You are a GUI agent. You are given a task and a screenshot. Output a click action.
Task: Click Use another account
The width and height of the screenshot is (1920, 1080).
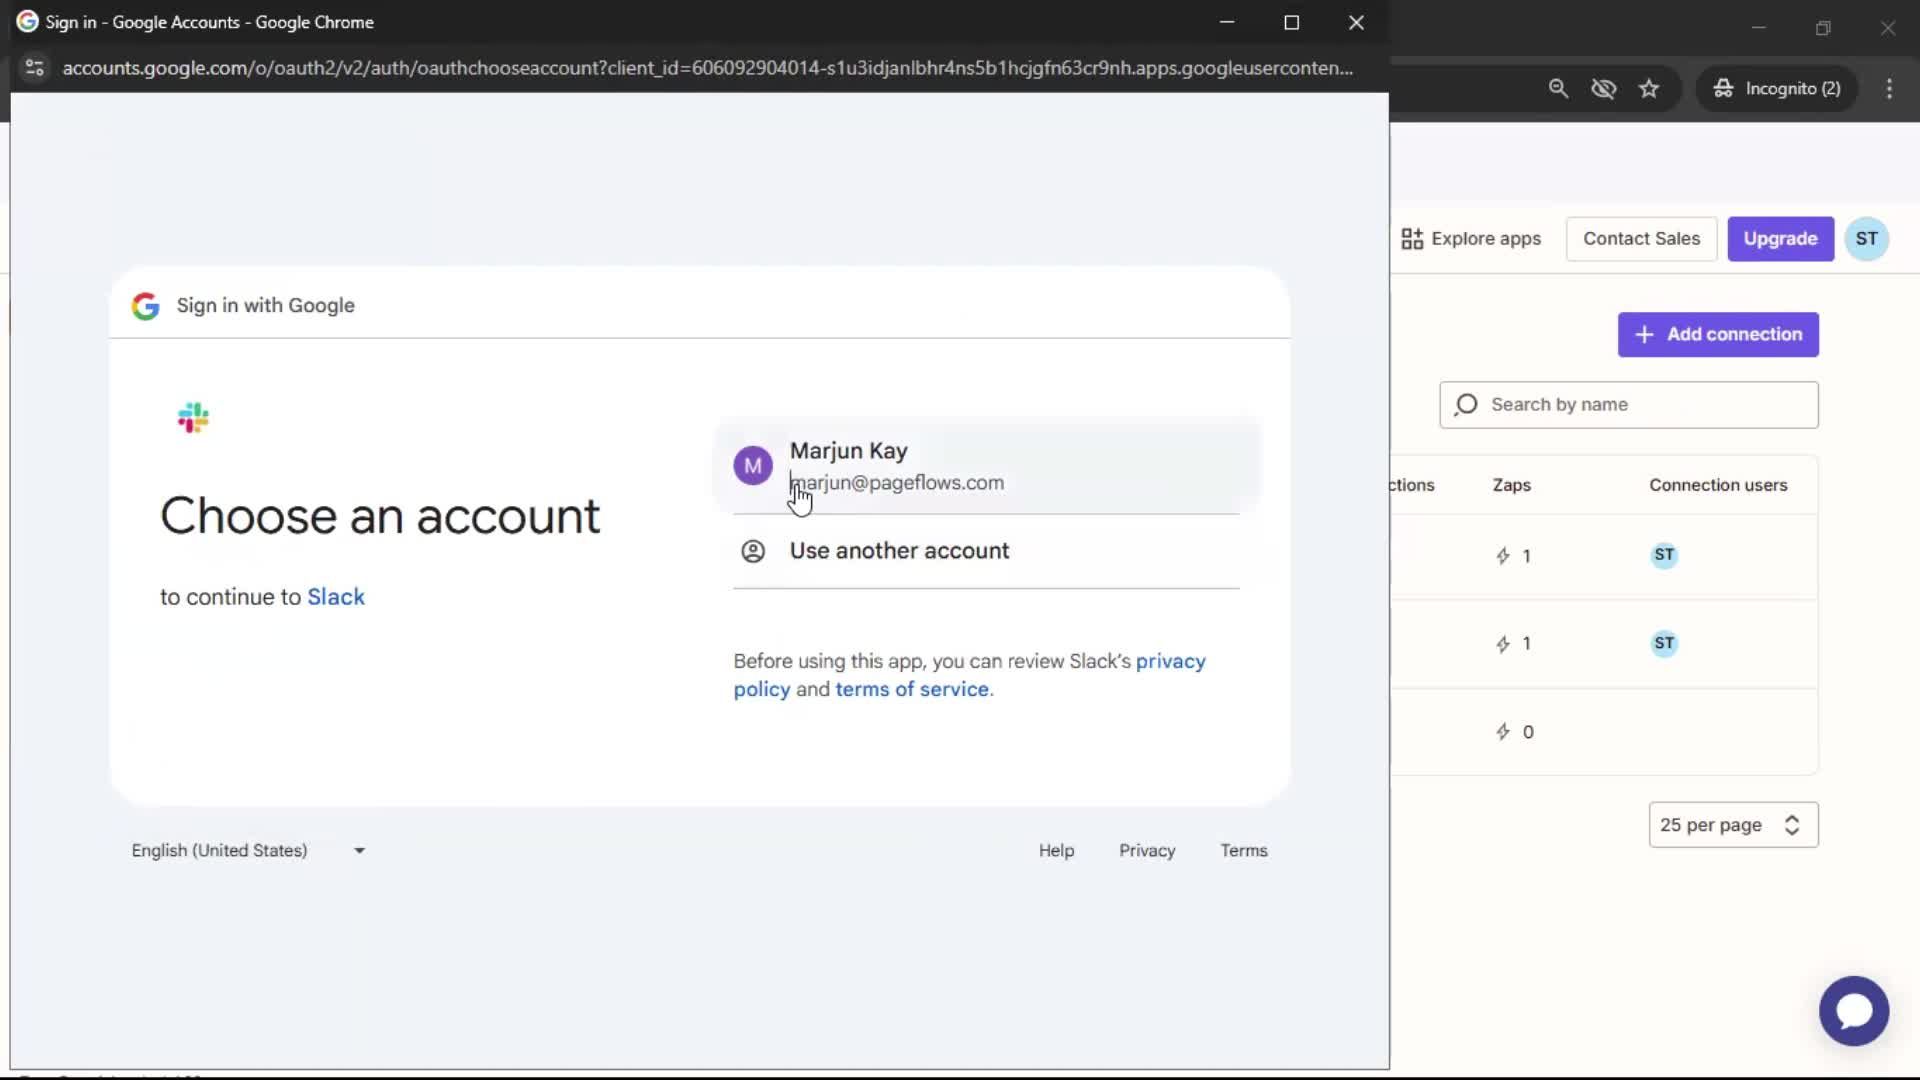coord(986,551)
